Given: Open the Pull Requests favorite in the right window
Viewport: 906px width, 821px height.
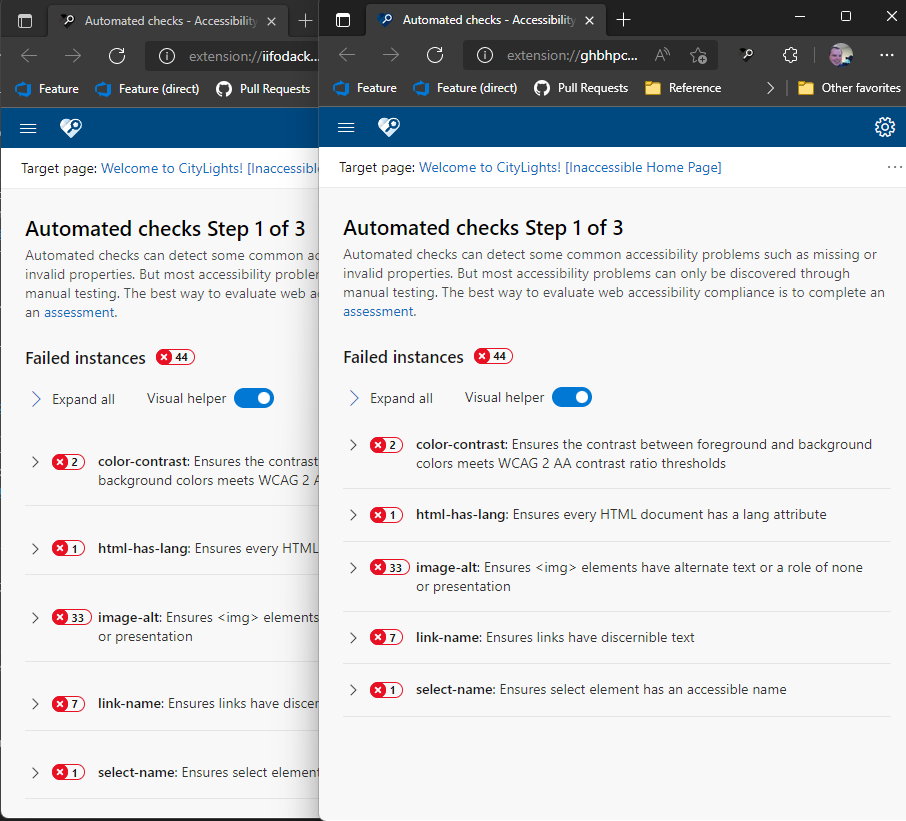Looking at the screenshot, I should click(581, 88).
